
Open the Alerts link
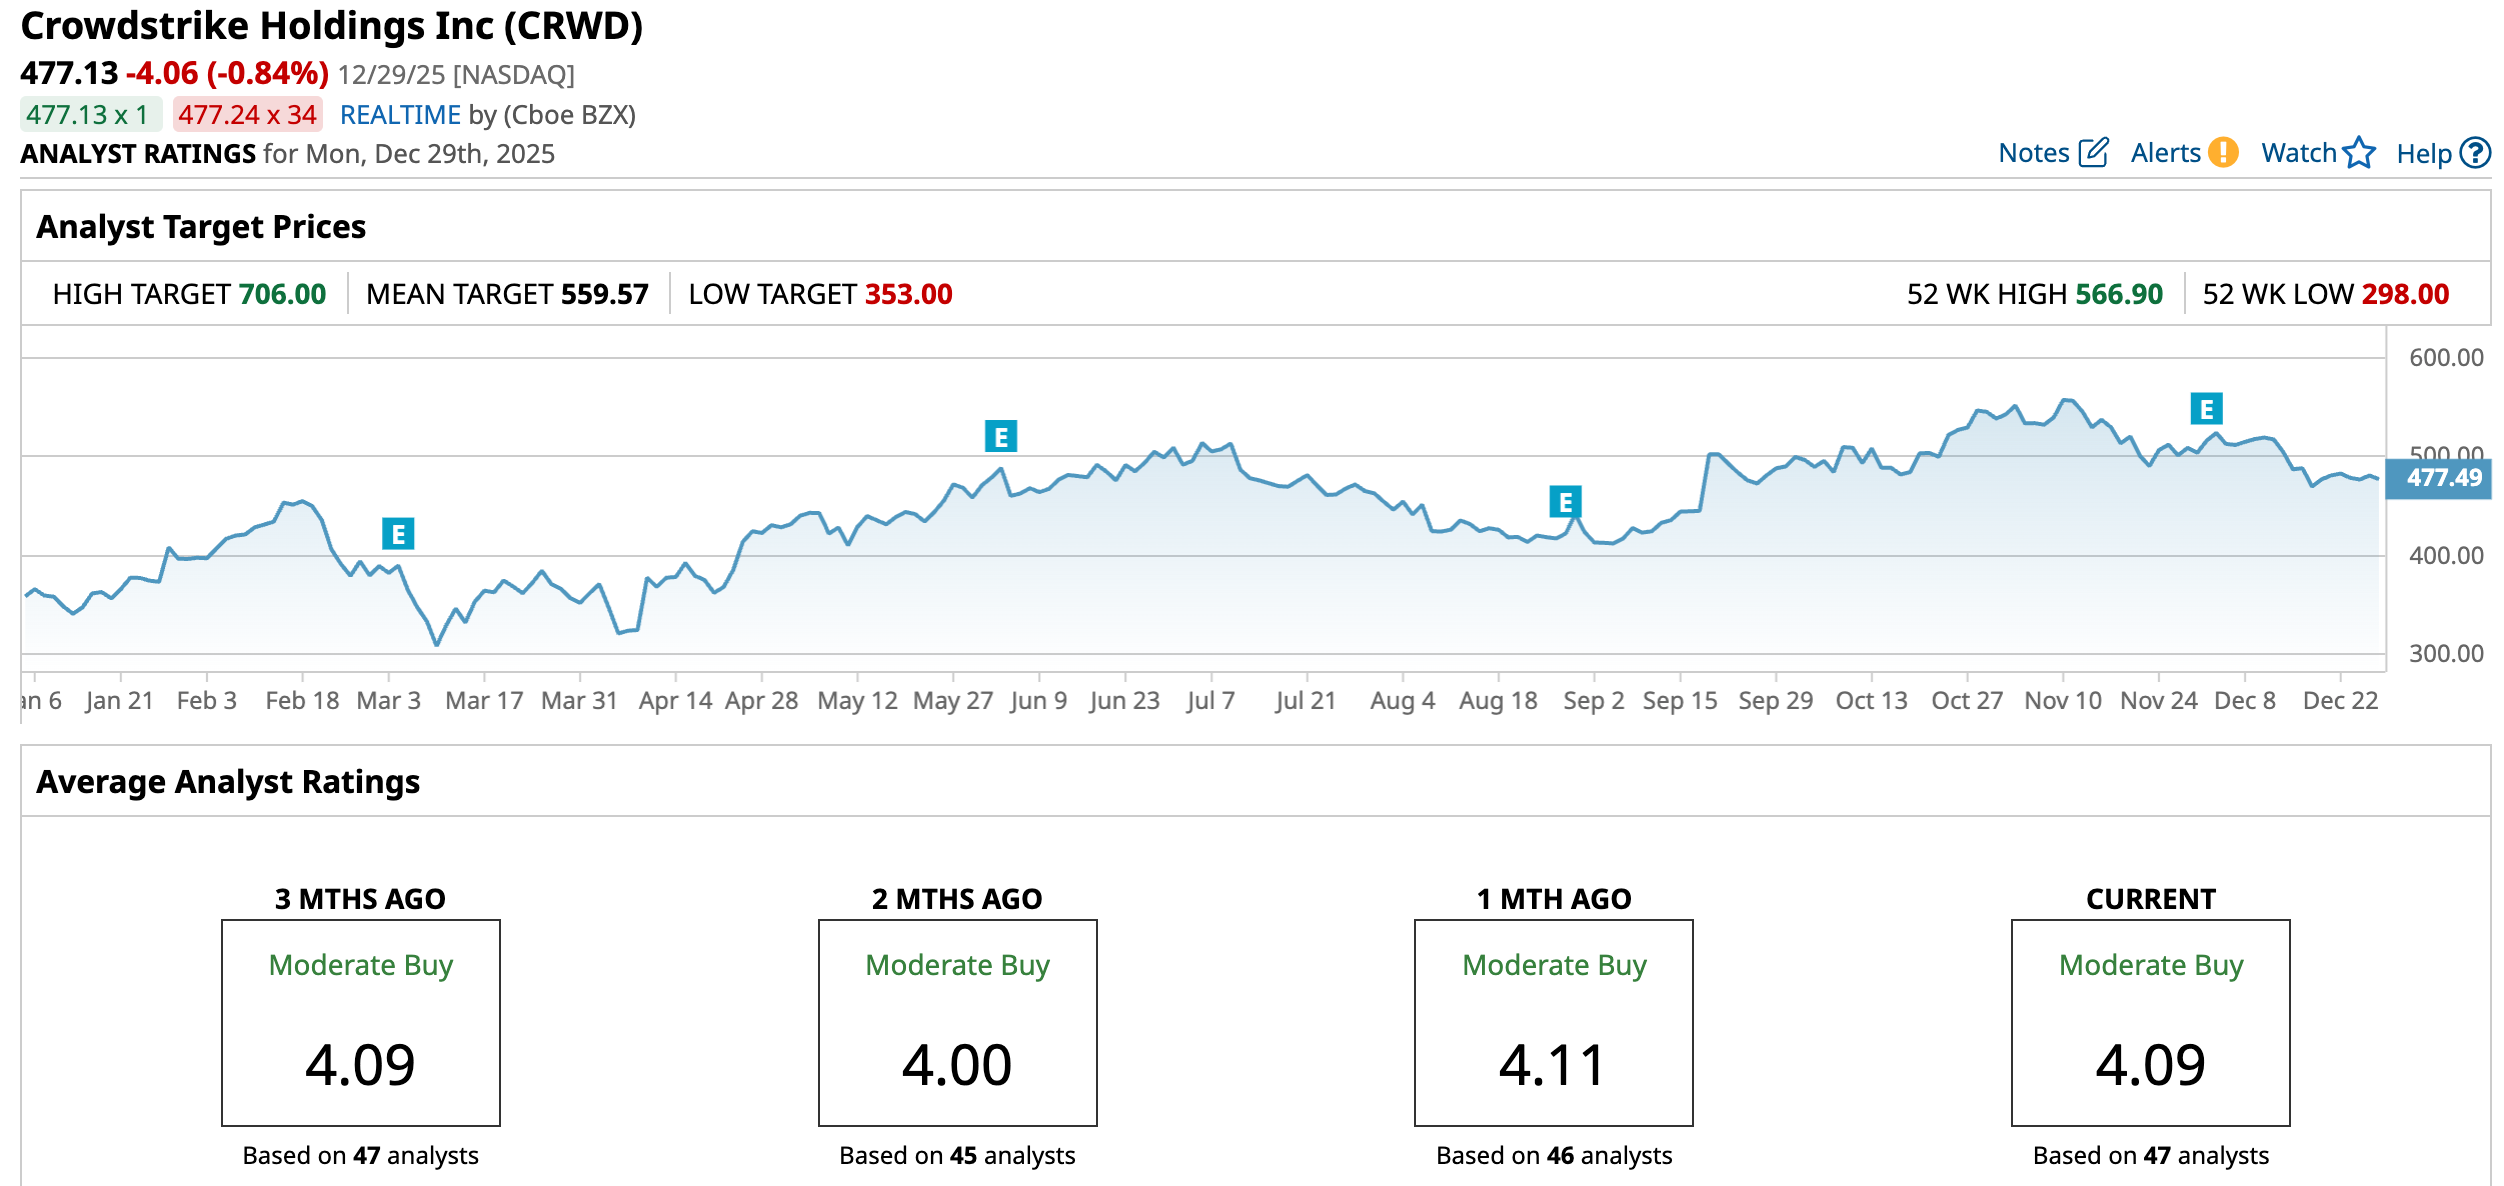(x=2165, y=153)
